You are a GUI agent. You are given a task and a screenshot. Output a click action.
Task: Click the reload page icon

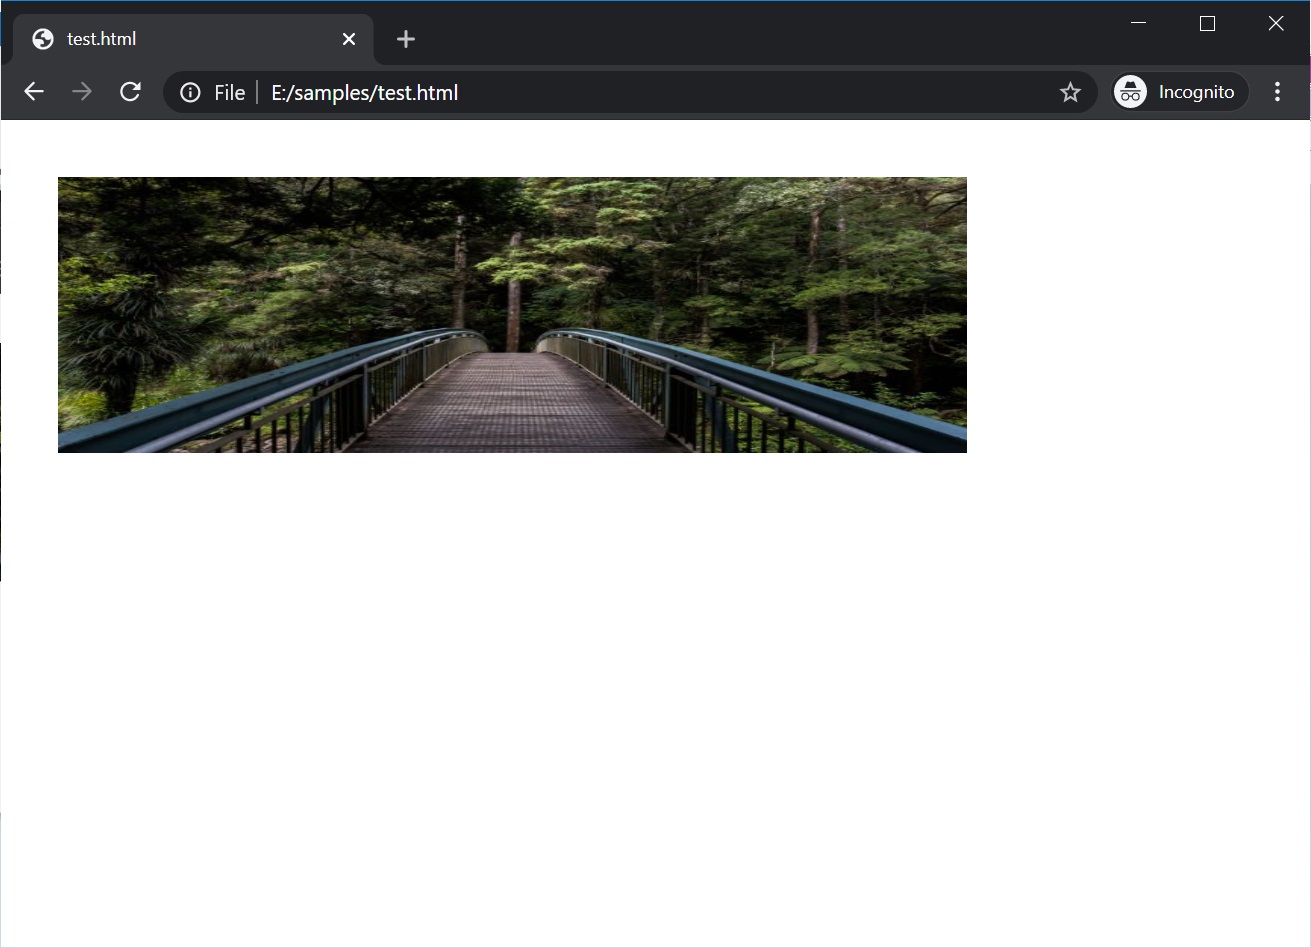pyautogui.click(x=130, y=91)
